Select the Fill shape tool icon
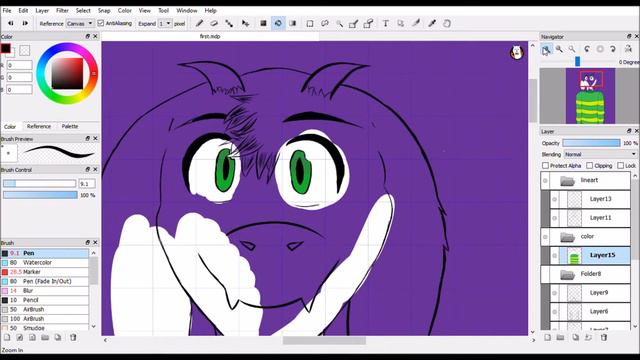Image resolution: width=640 pixels, height=360 pixels. pos(263,23)
